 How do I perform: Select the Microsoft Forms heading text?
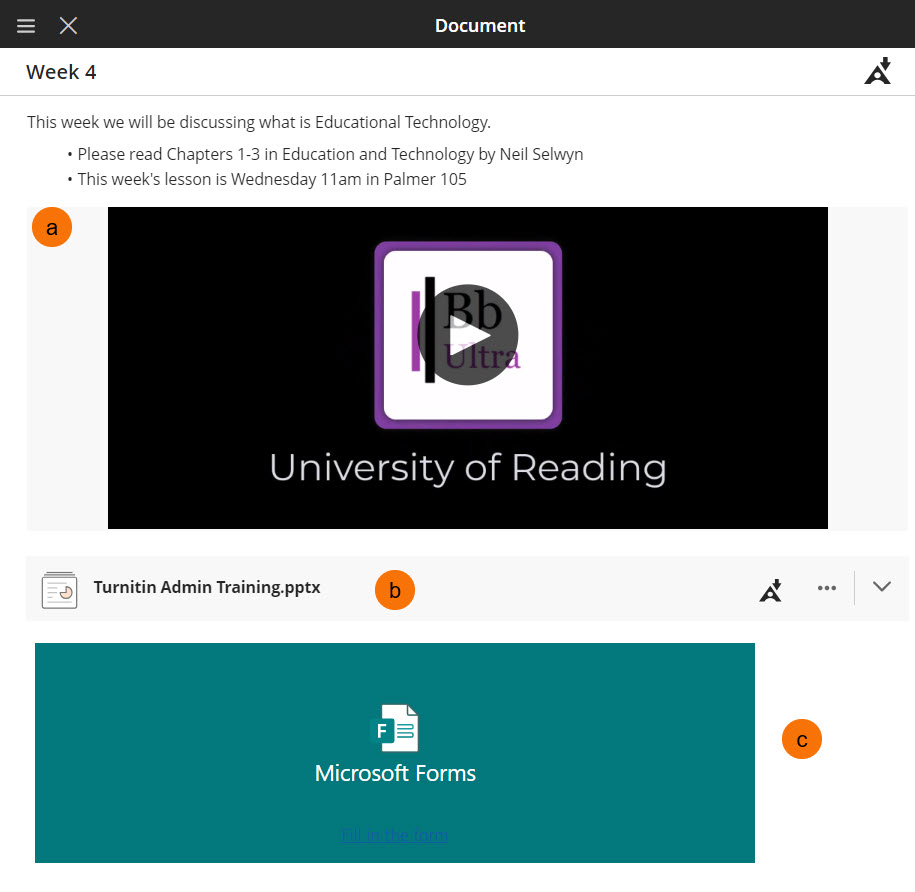click(x=395, y=773)
